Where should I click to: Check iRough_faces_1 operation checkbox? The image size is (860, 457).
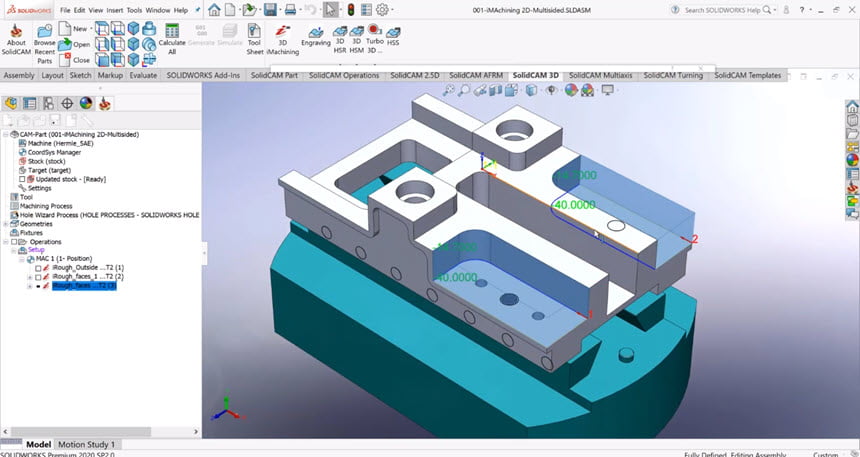coord(38,277)
